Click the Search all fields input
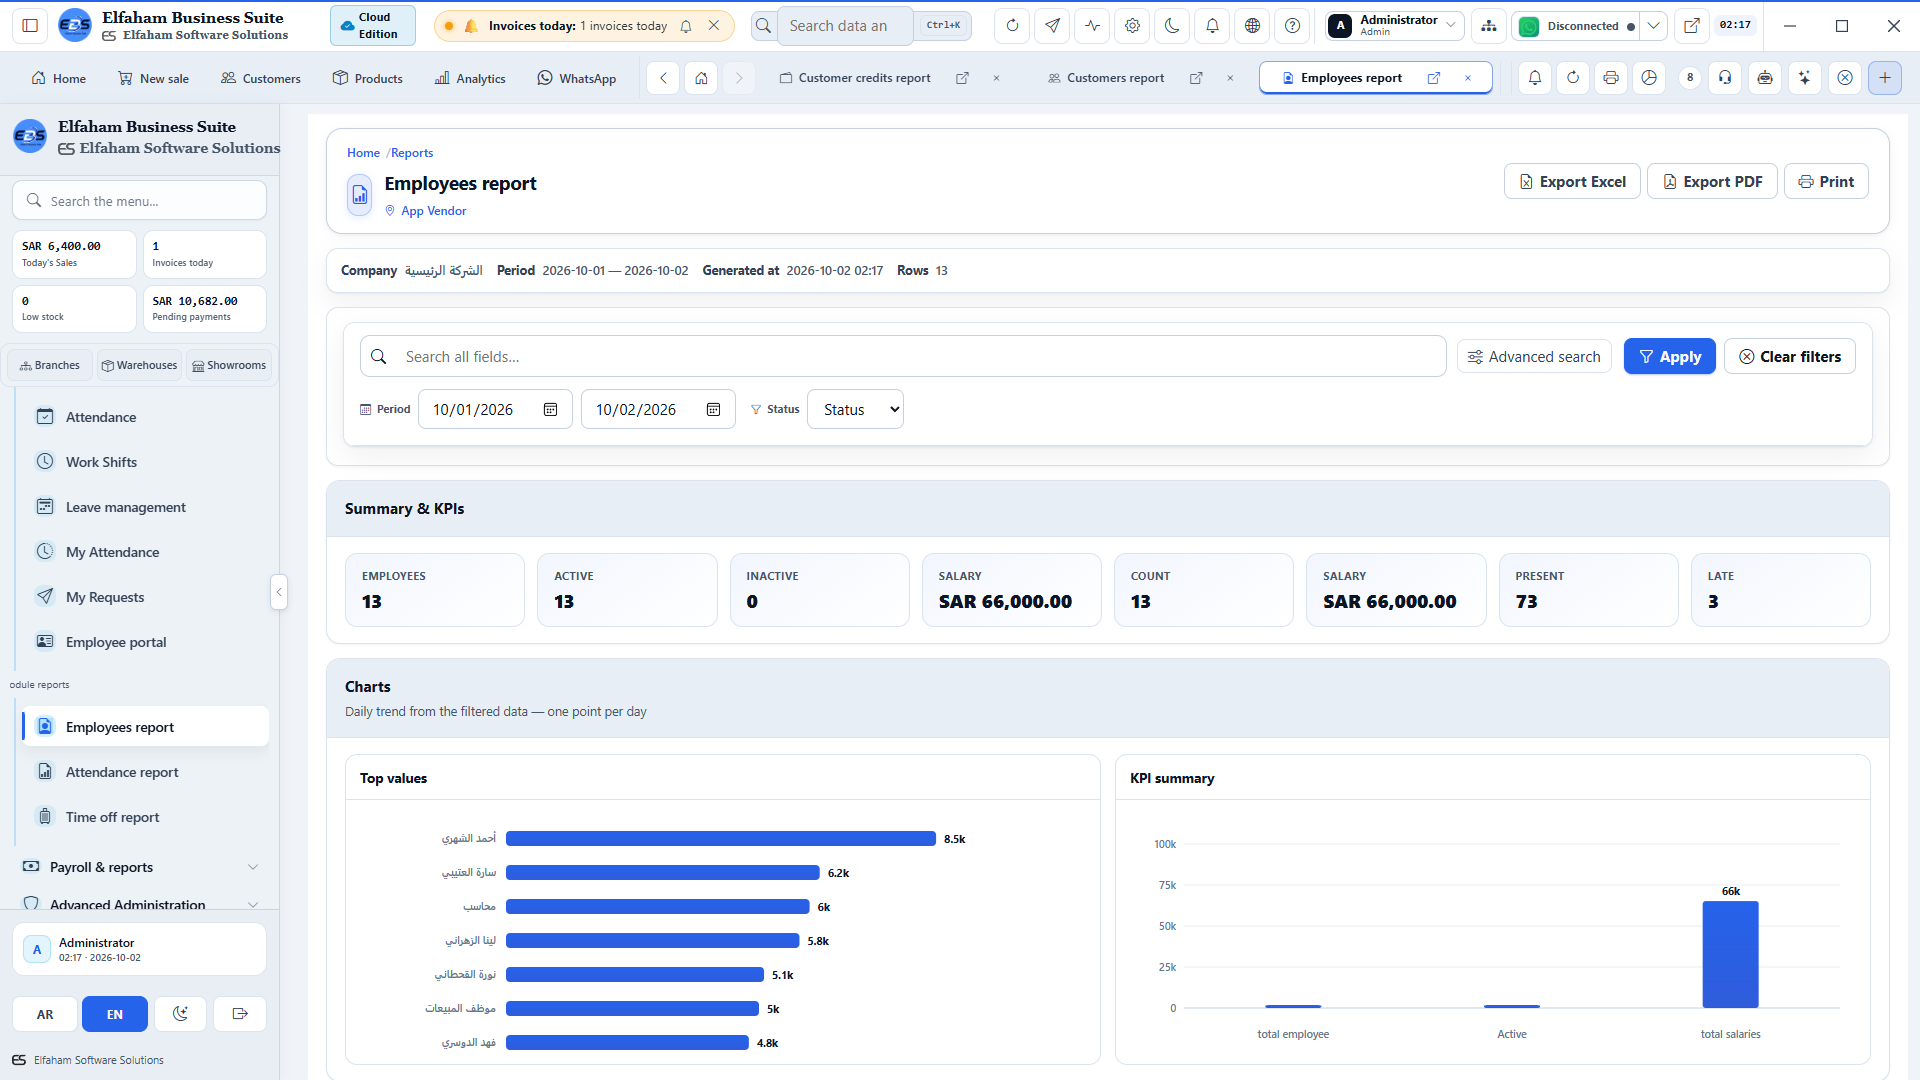The image size is (1920, 1080). coord(902,356)
